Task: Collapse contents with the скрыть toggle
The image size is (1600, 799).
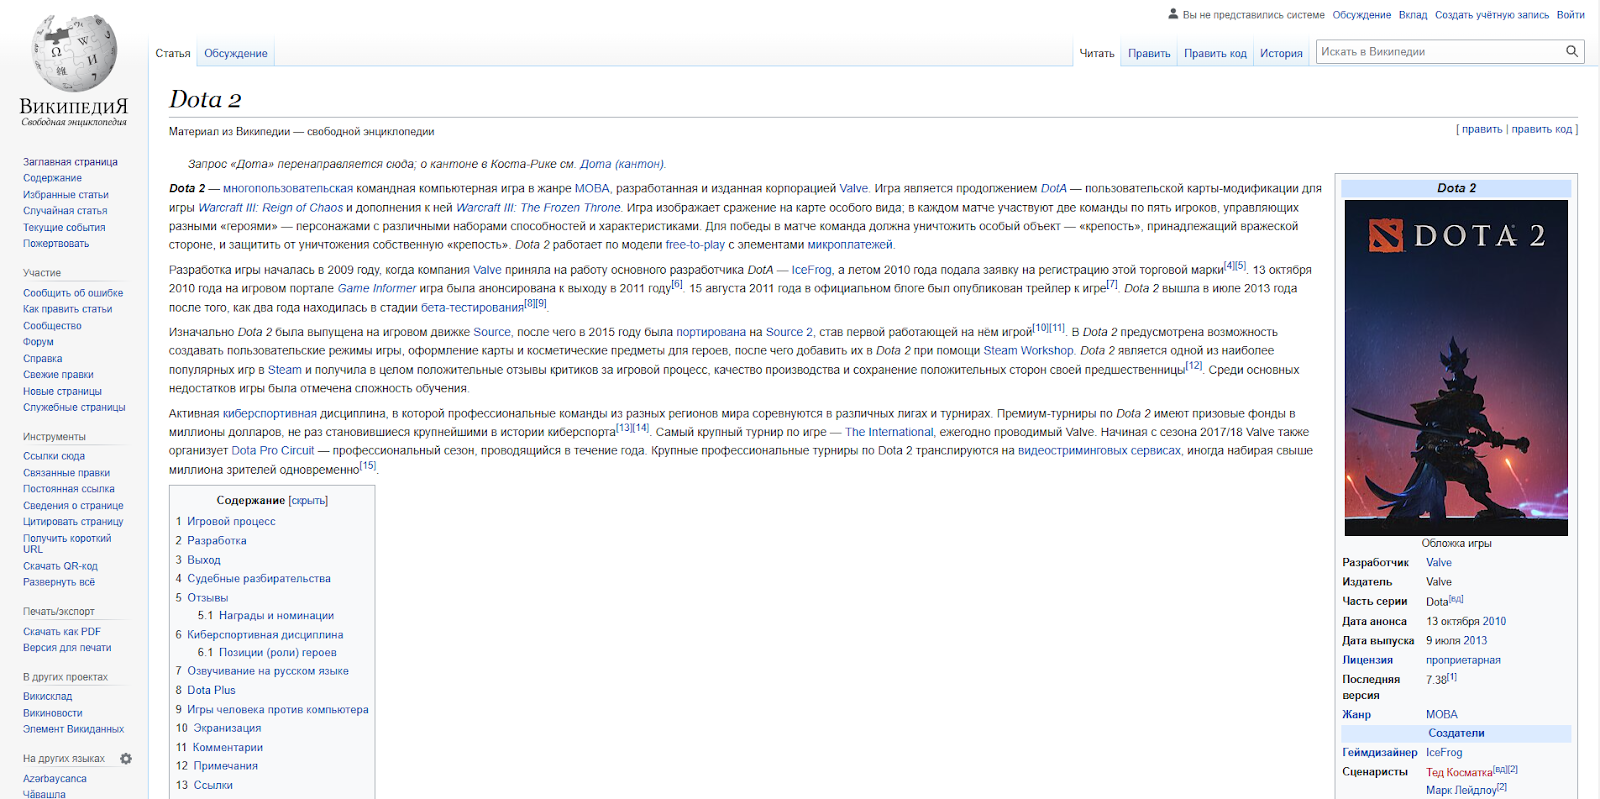Action: pos(308,500)
